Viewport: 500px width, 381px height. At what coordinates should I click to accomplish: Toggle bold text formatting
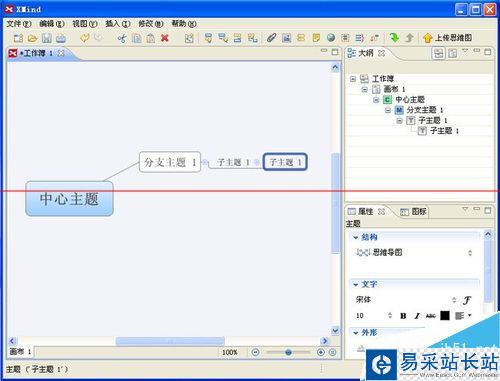click(x=403, y=316)
